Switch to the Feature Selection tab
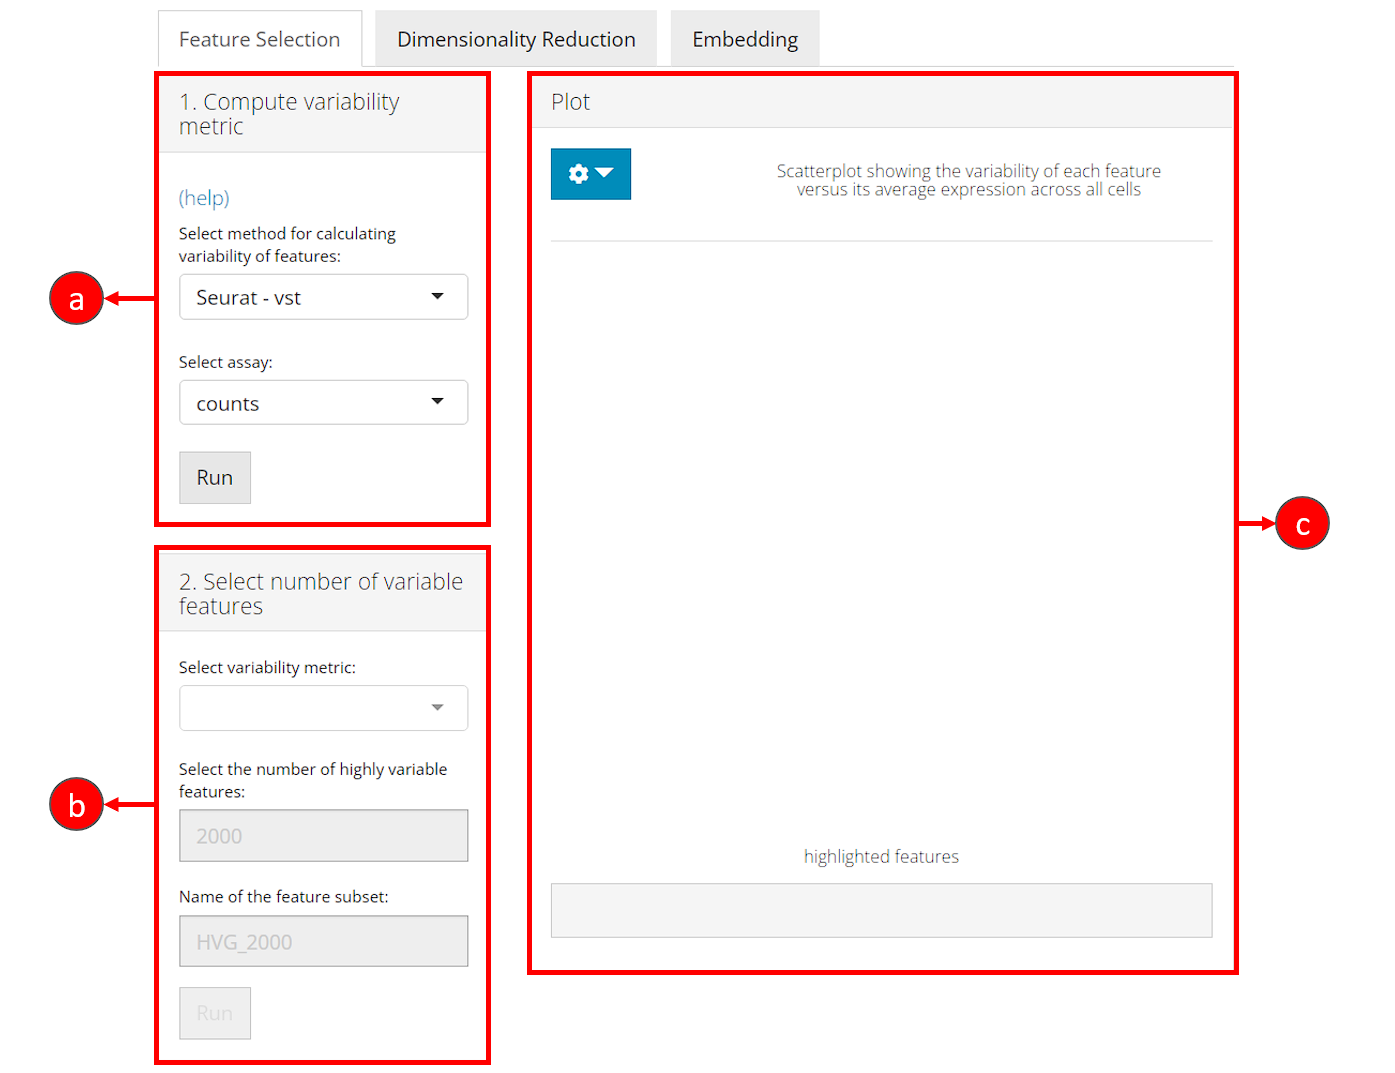Screen dimensions: 1395x1073 (x=259, y=40)
